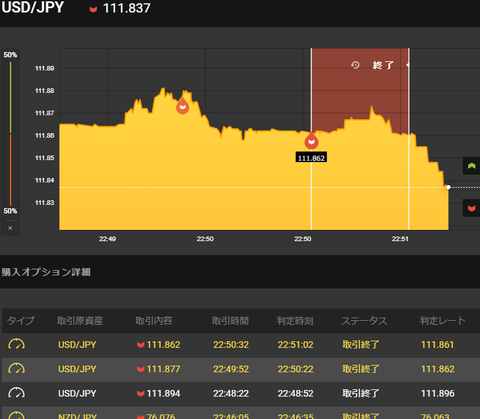
Task: Click the 取引終了 status in the 22:50:32 row
Action: pos(361,344)
